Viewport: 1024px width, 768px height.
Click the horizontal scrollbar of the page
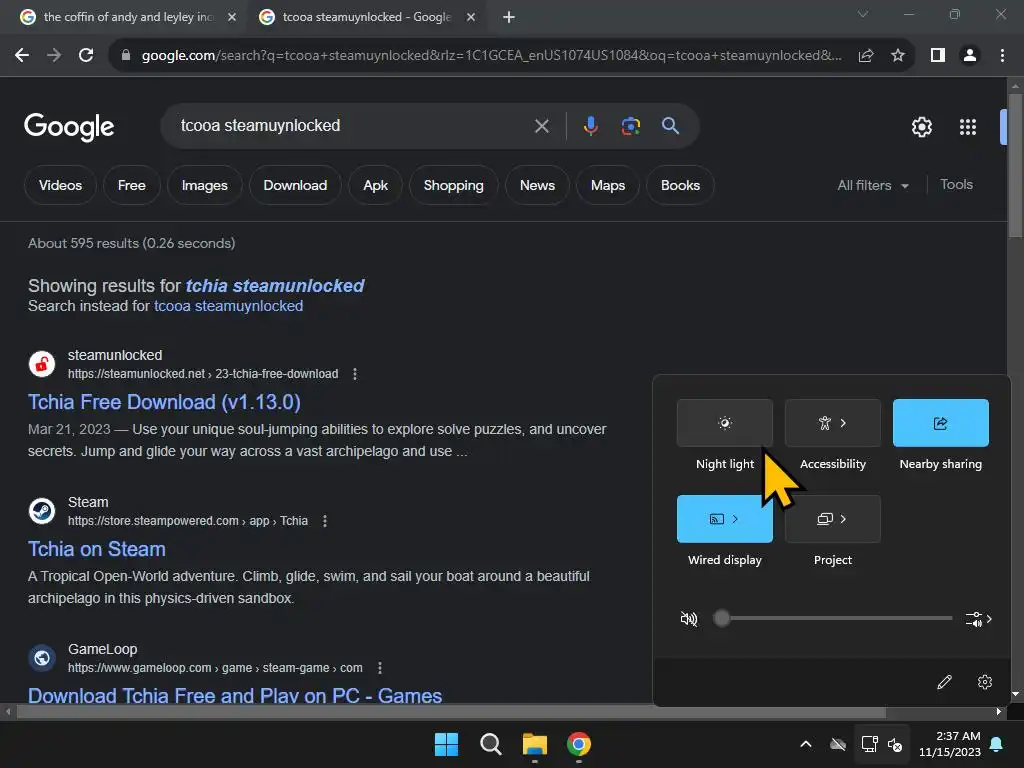[x=451, y=712]
